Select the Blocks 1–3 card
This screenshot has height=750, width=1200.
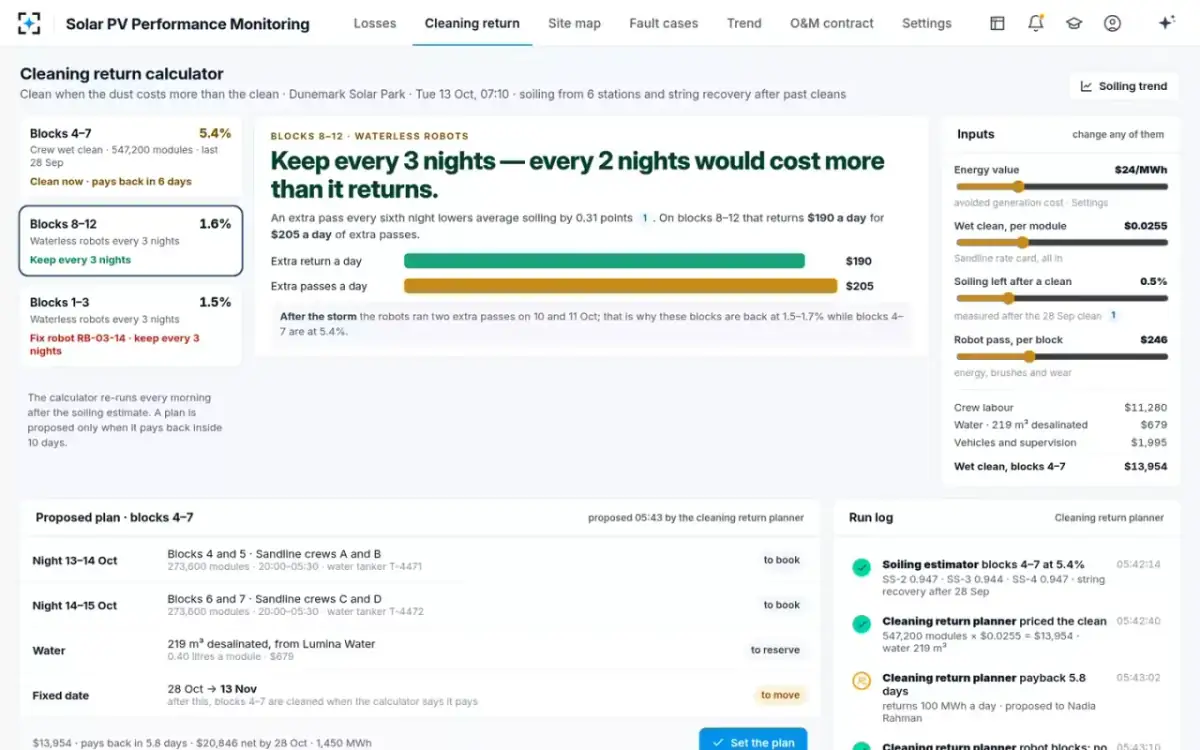(130, 326)
